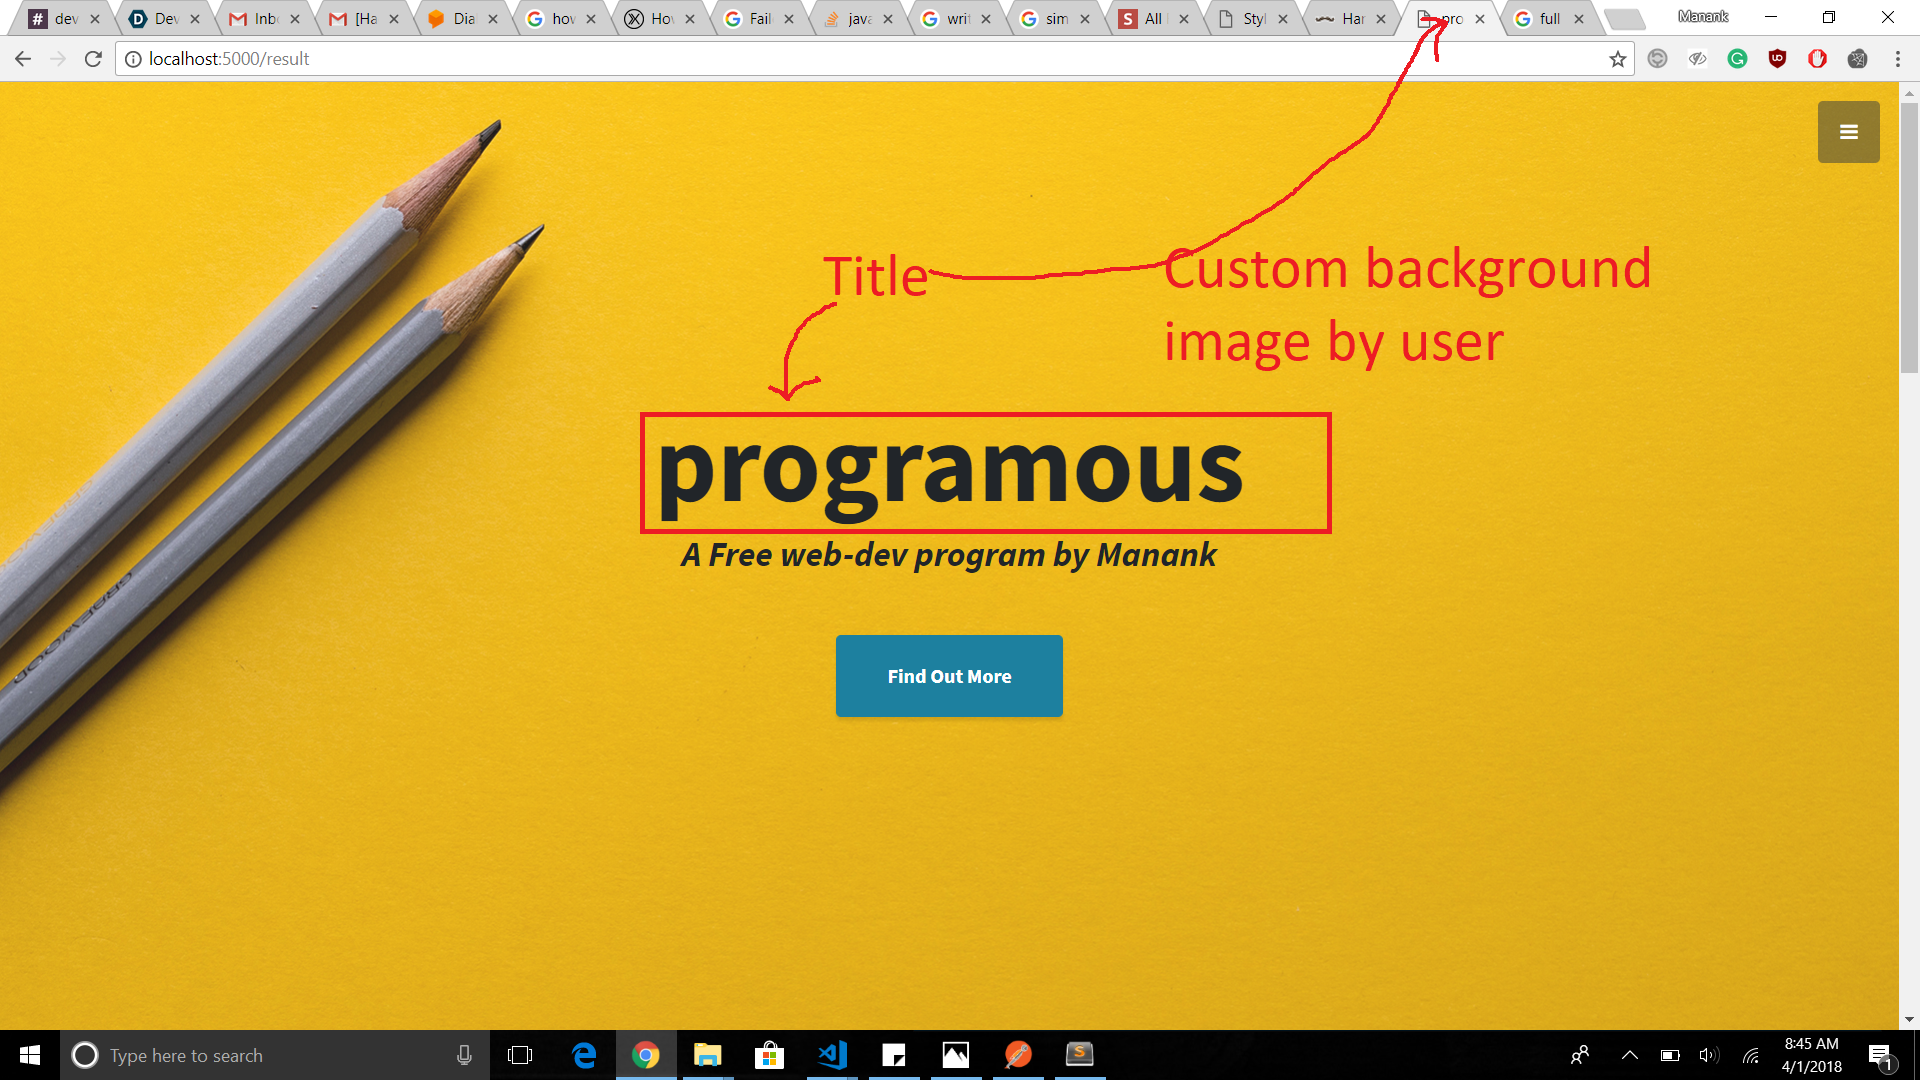1920x1080 pixels.
Task: Click the site information icon in address bar
Action: (133, 59)
